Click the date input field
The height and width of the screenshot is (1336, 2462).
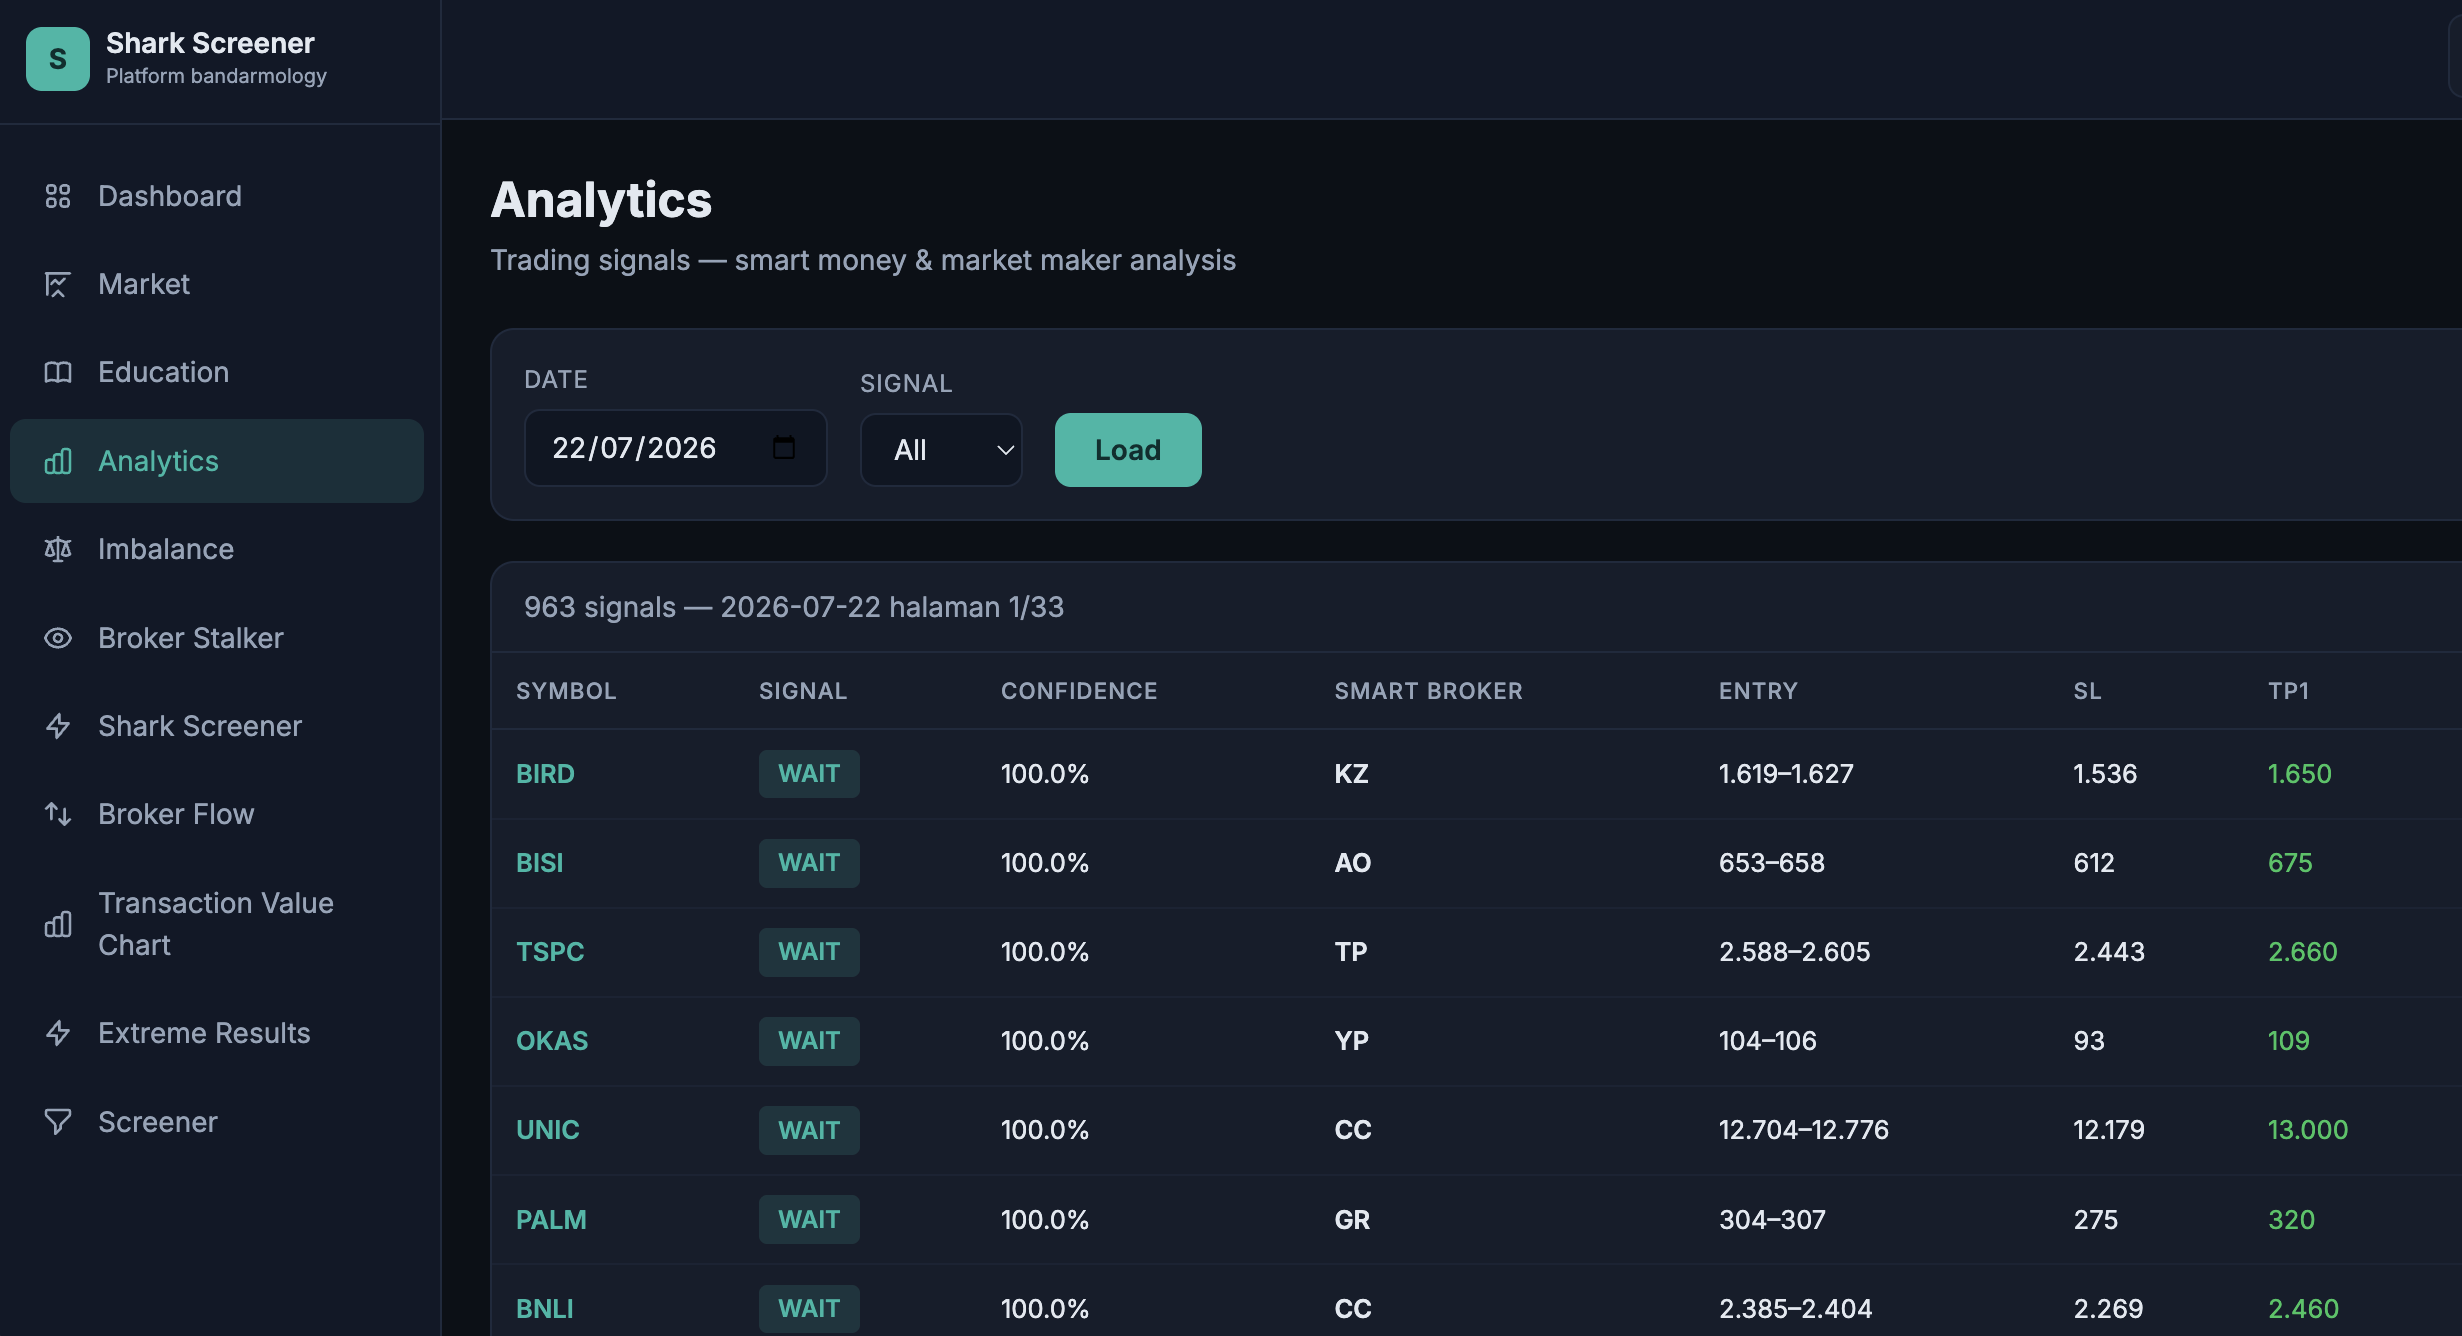[x=676, y=448]
